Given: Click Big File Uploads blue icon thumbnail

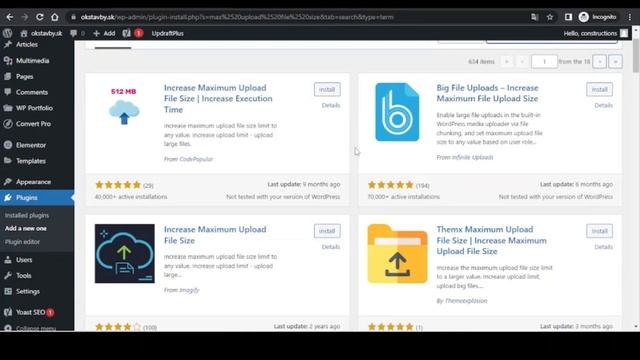Looking at the screenshot, I should [x=397, y=112].
